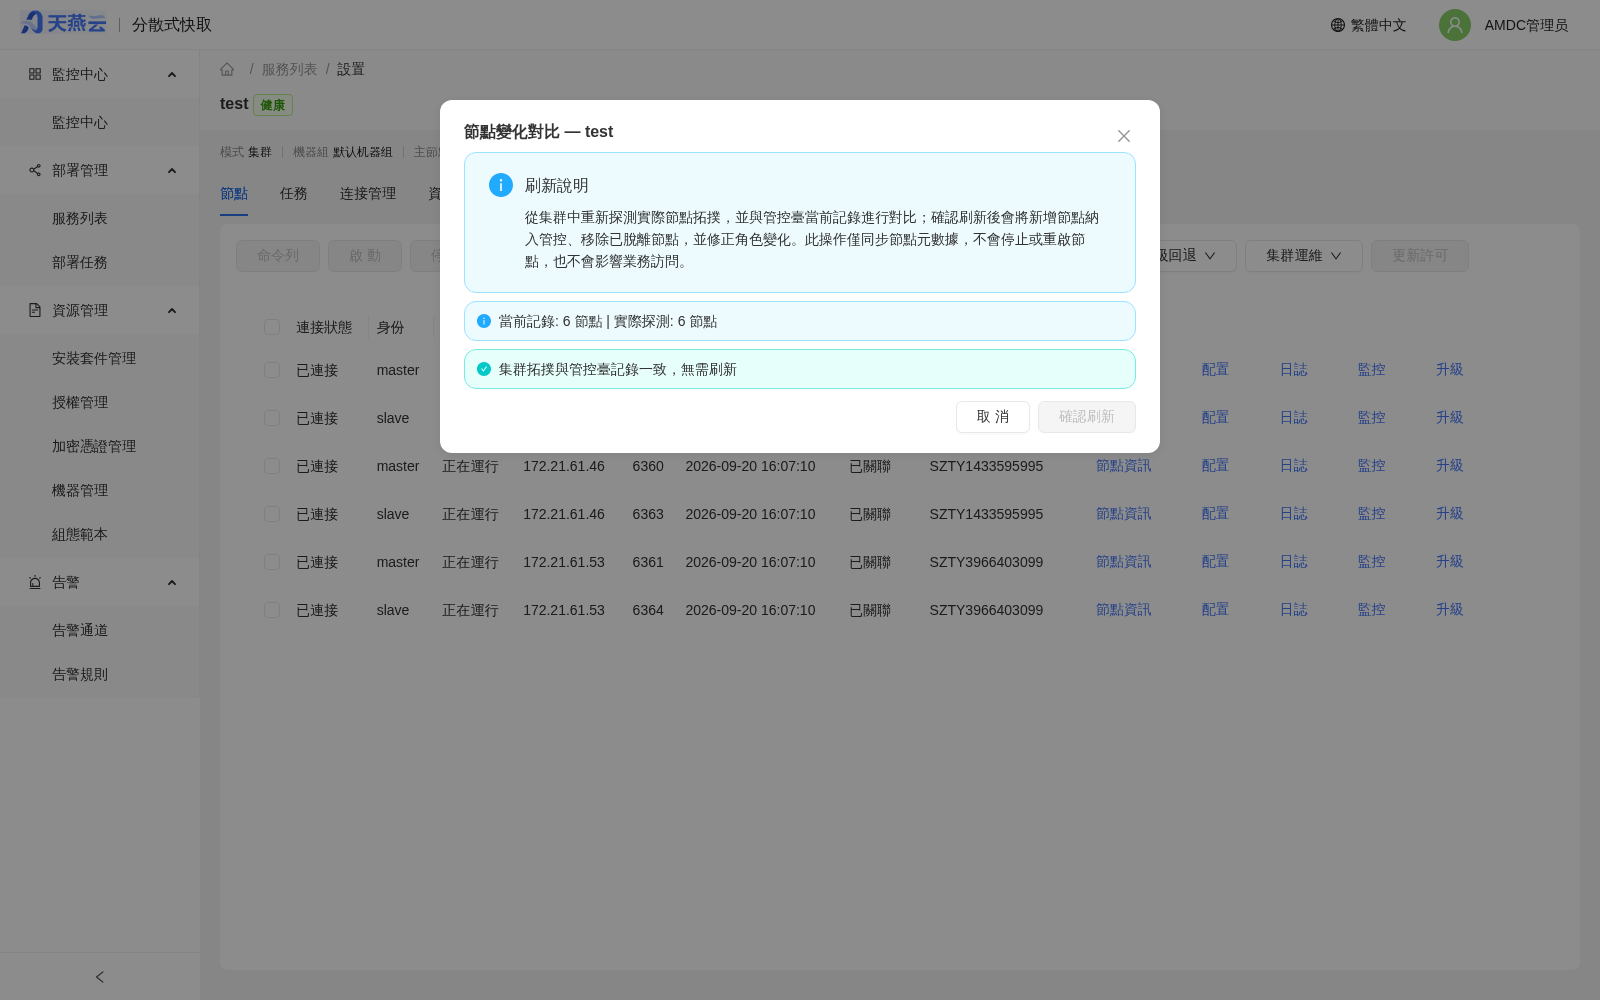The height and width of the screenshot is (1000, 1600).
Task: Go to 服務列表 breadcrumb link
Action: tap(289, 69)
